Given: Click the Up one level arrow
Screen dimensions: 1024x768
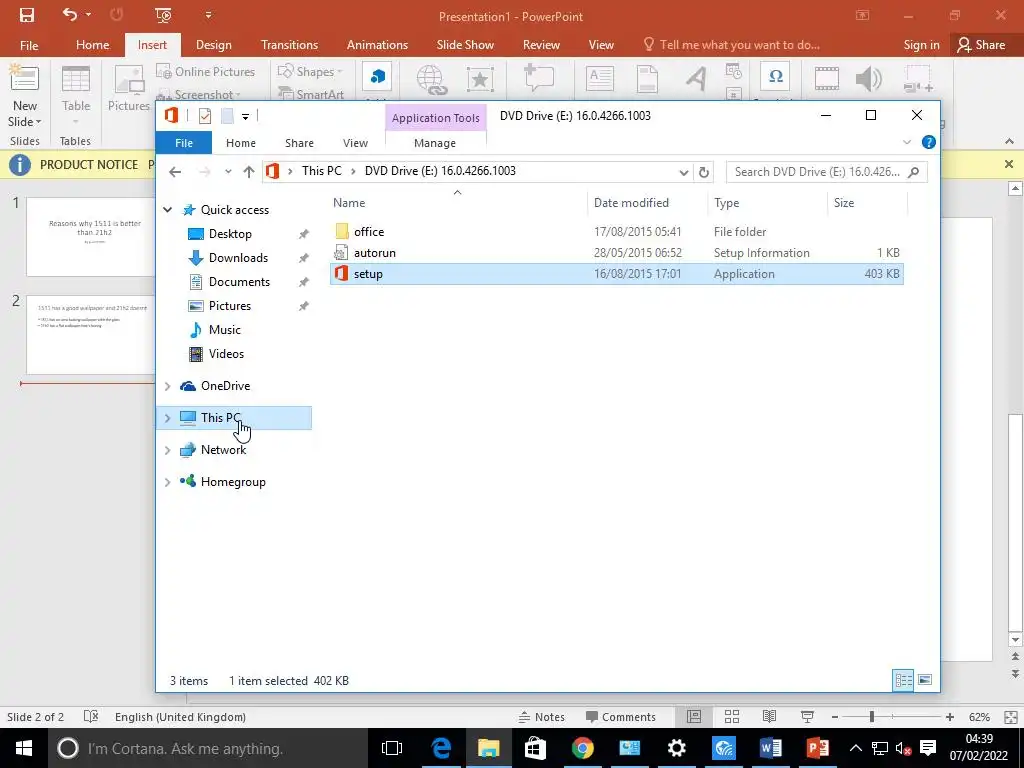Looking at the screenshot, I should coord(248,172).
